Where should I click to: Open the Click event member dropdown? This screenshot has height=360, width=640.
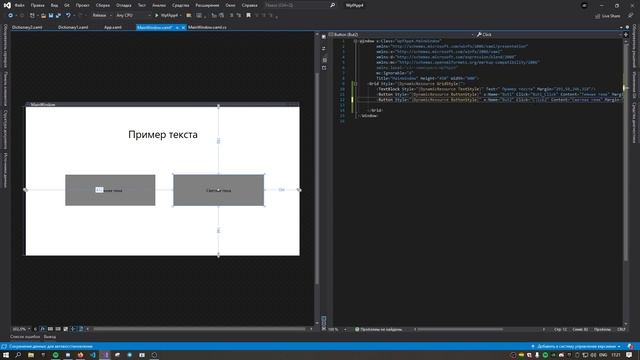click(x=549, y=35)
